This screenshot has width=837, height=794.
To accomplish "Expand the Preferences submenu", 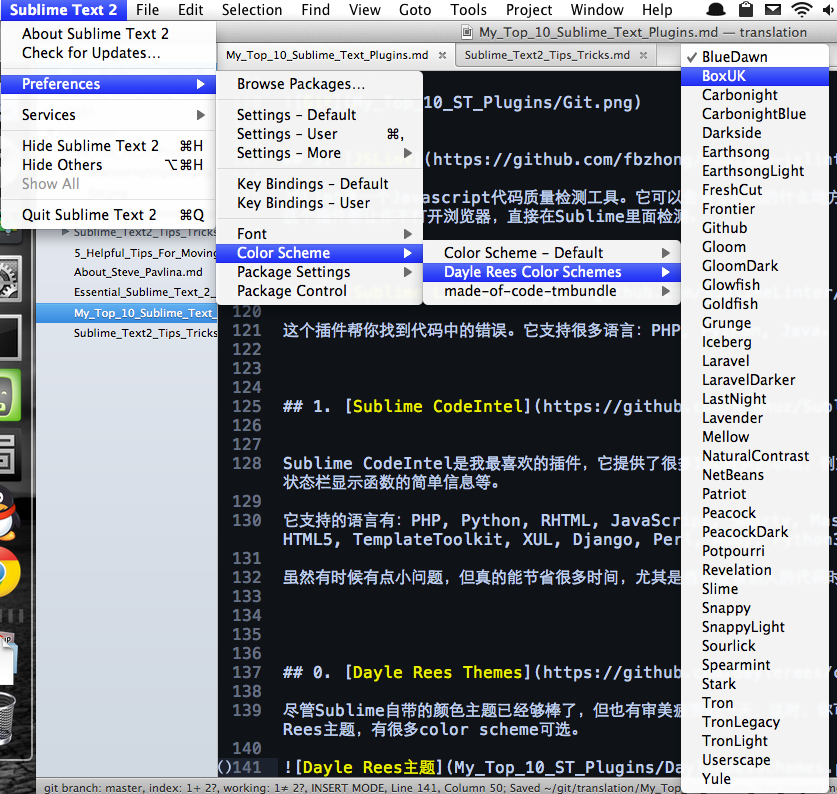I will click(x=108, y=84).
